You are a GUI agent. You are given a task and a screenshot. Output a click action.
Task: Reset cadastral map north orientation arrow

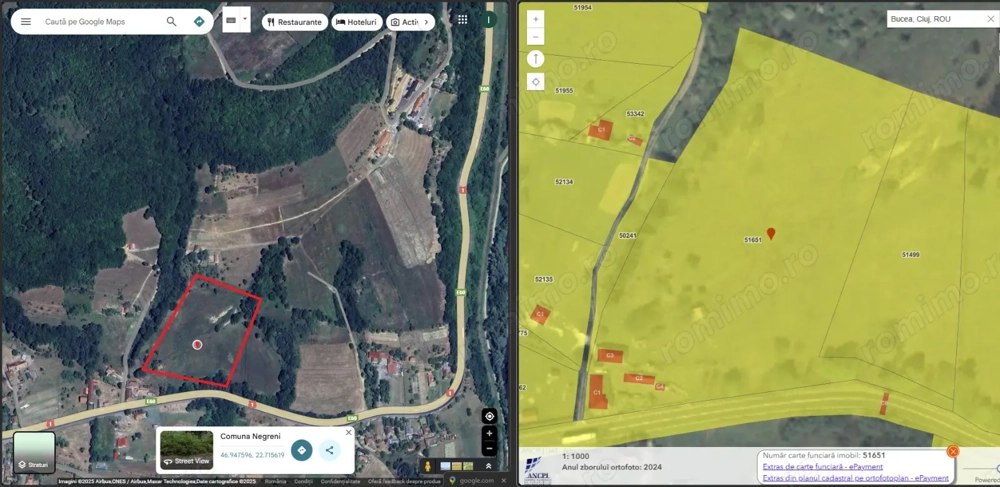pos(536,59)
